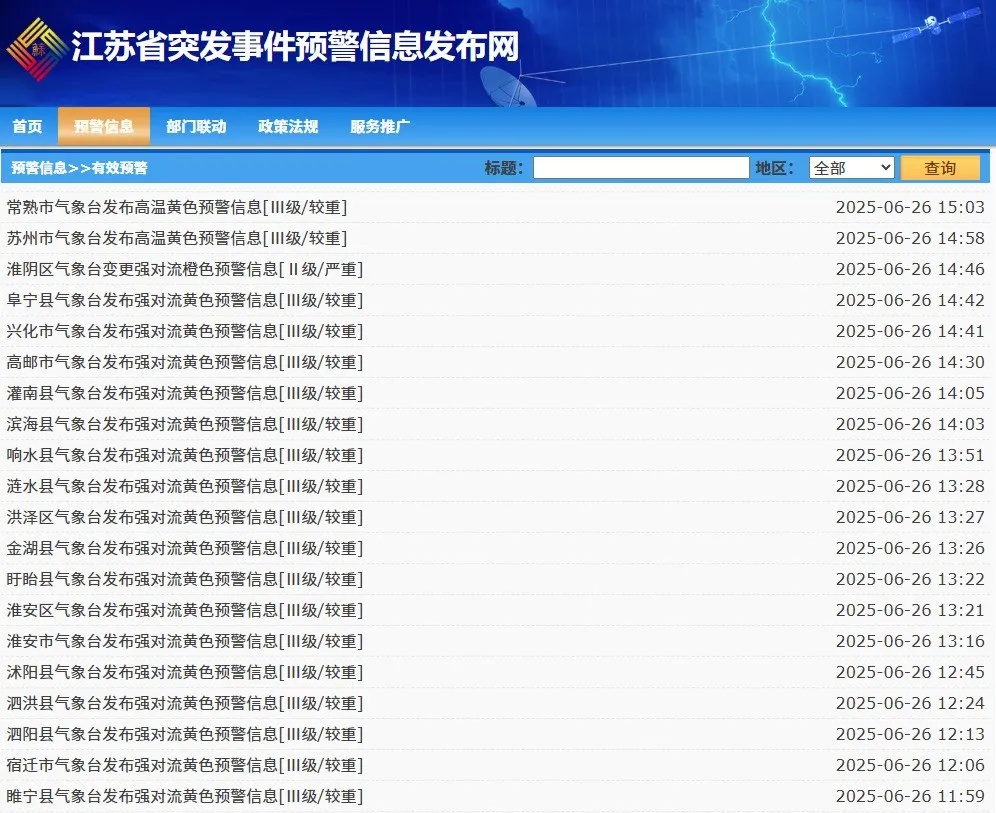Screen dimensions: 996x813
Task: Click the 查询 search button
Action: [939, 167]
